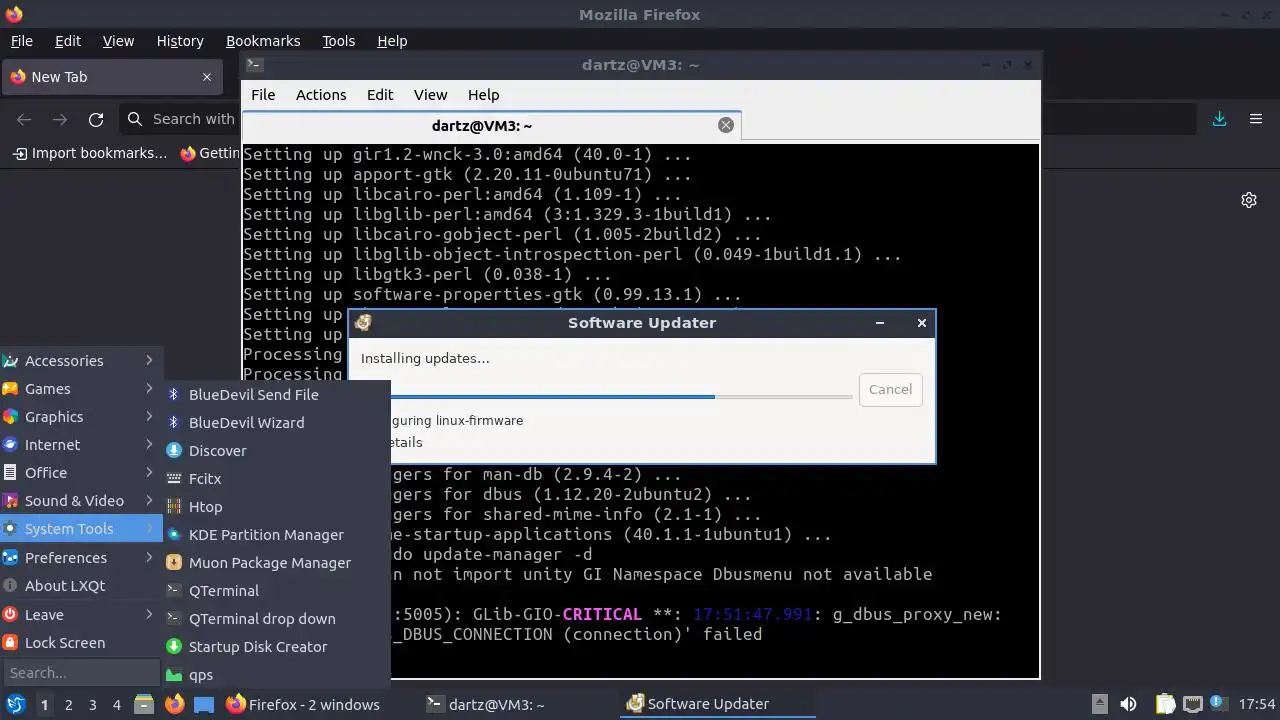Show hidden tray icons arrow
Screen dimensions: 1280x720
tap(1099, 704)
